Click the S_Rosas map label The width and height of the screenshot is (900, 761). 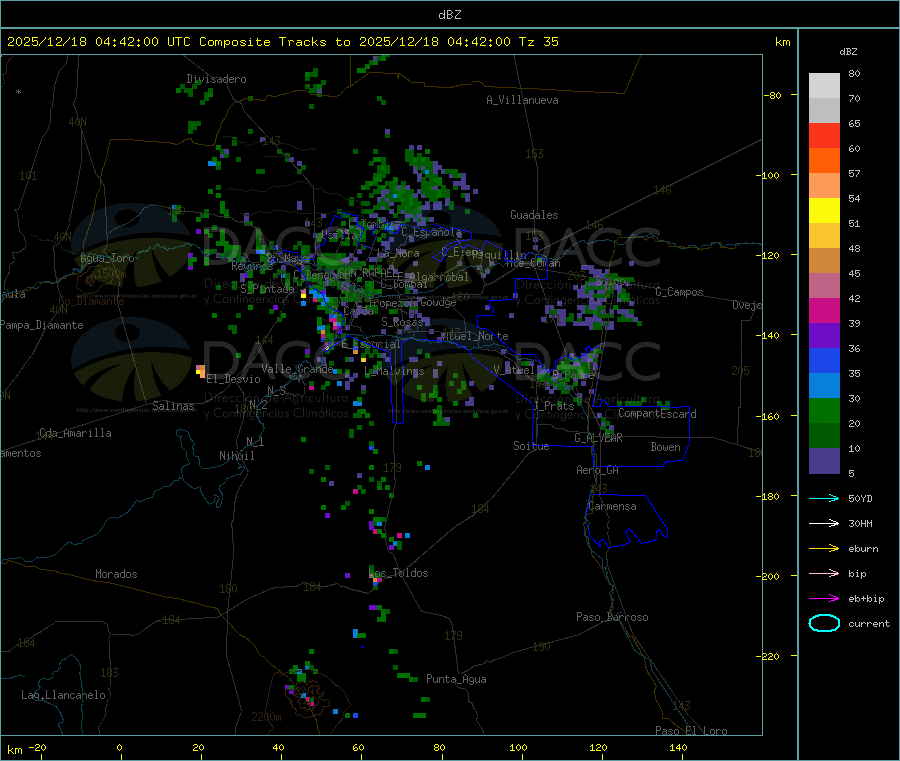(402, 322)
